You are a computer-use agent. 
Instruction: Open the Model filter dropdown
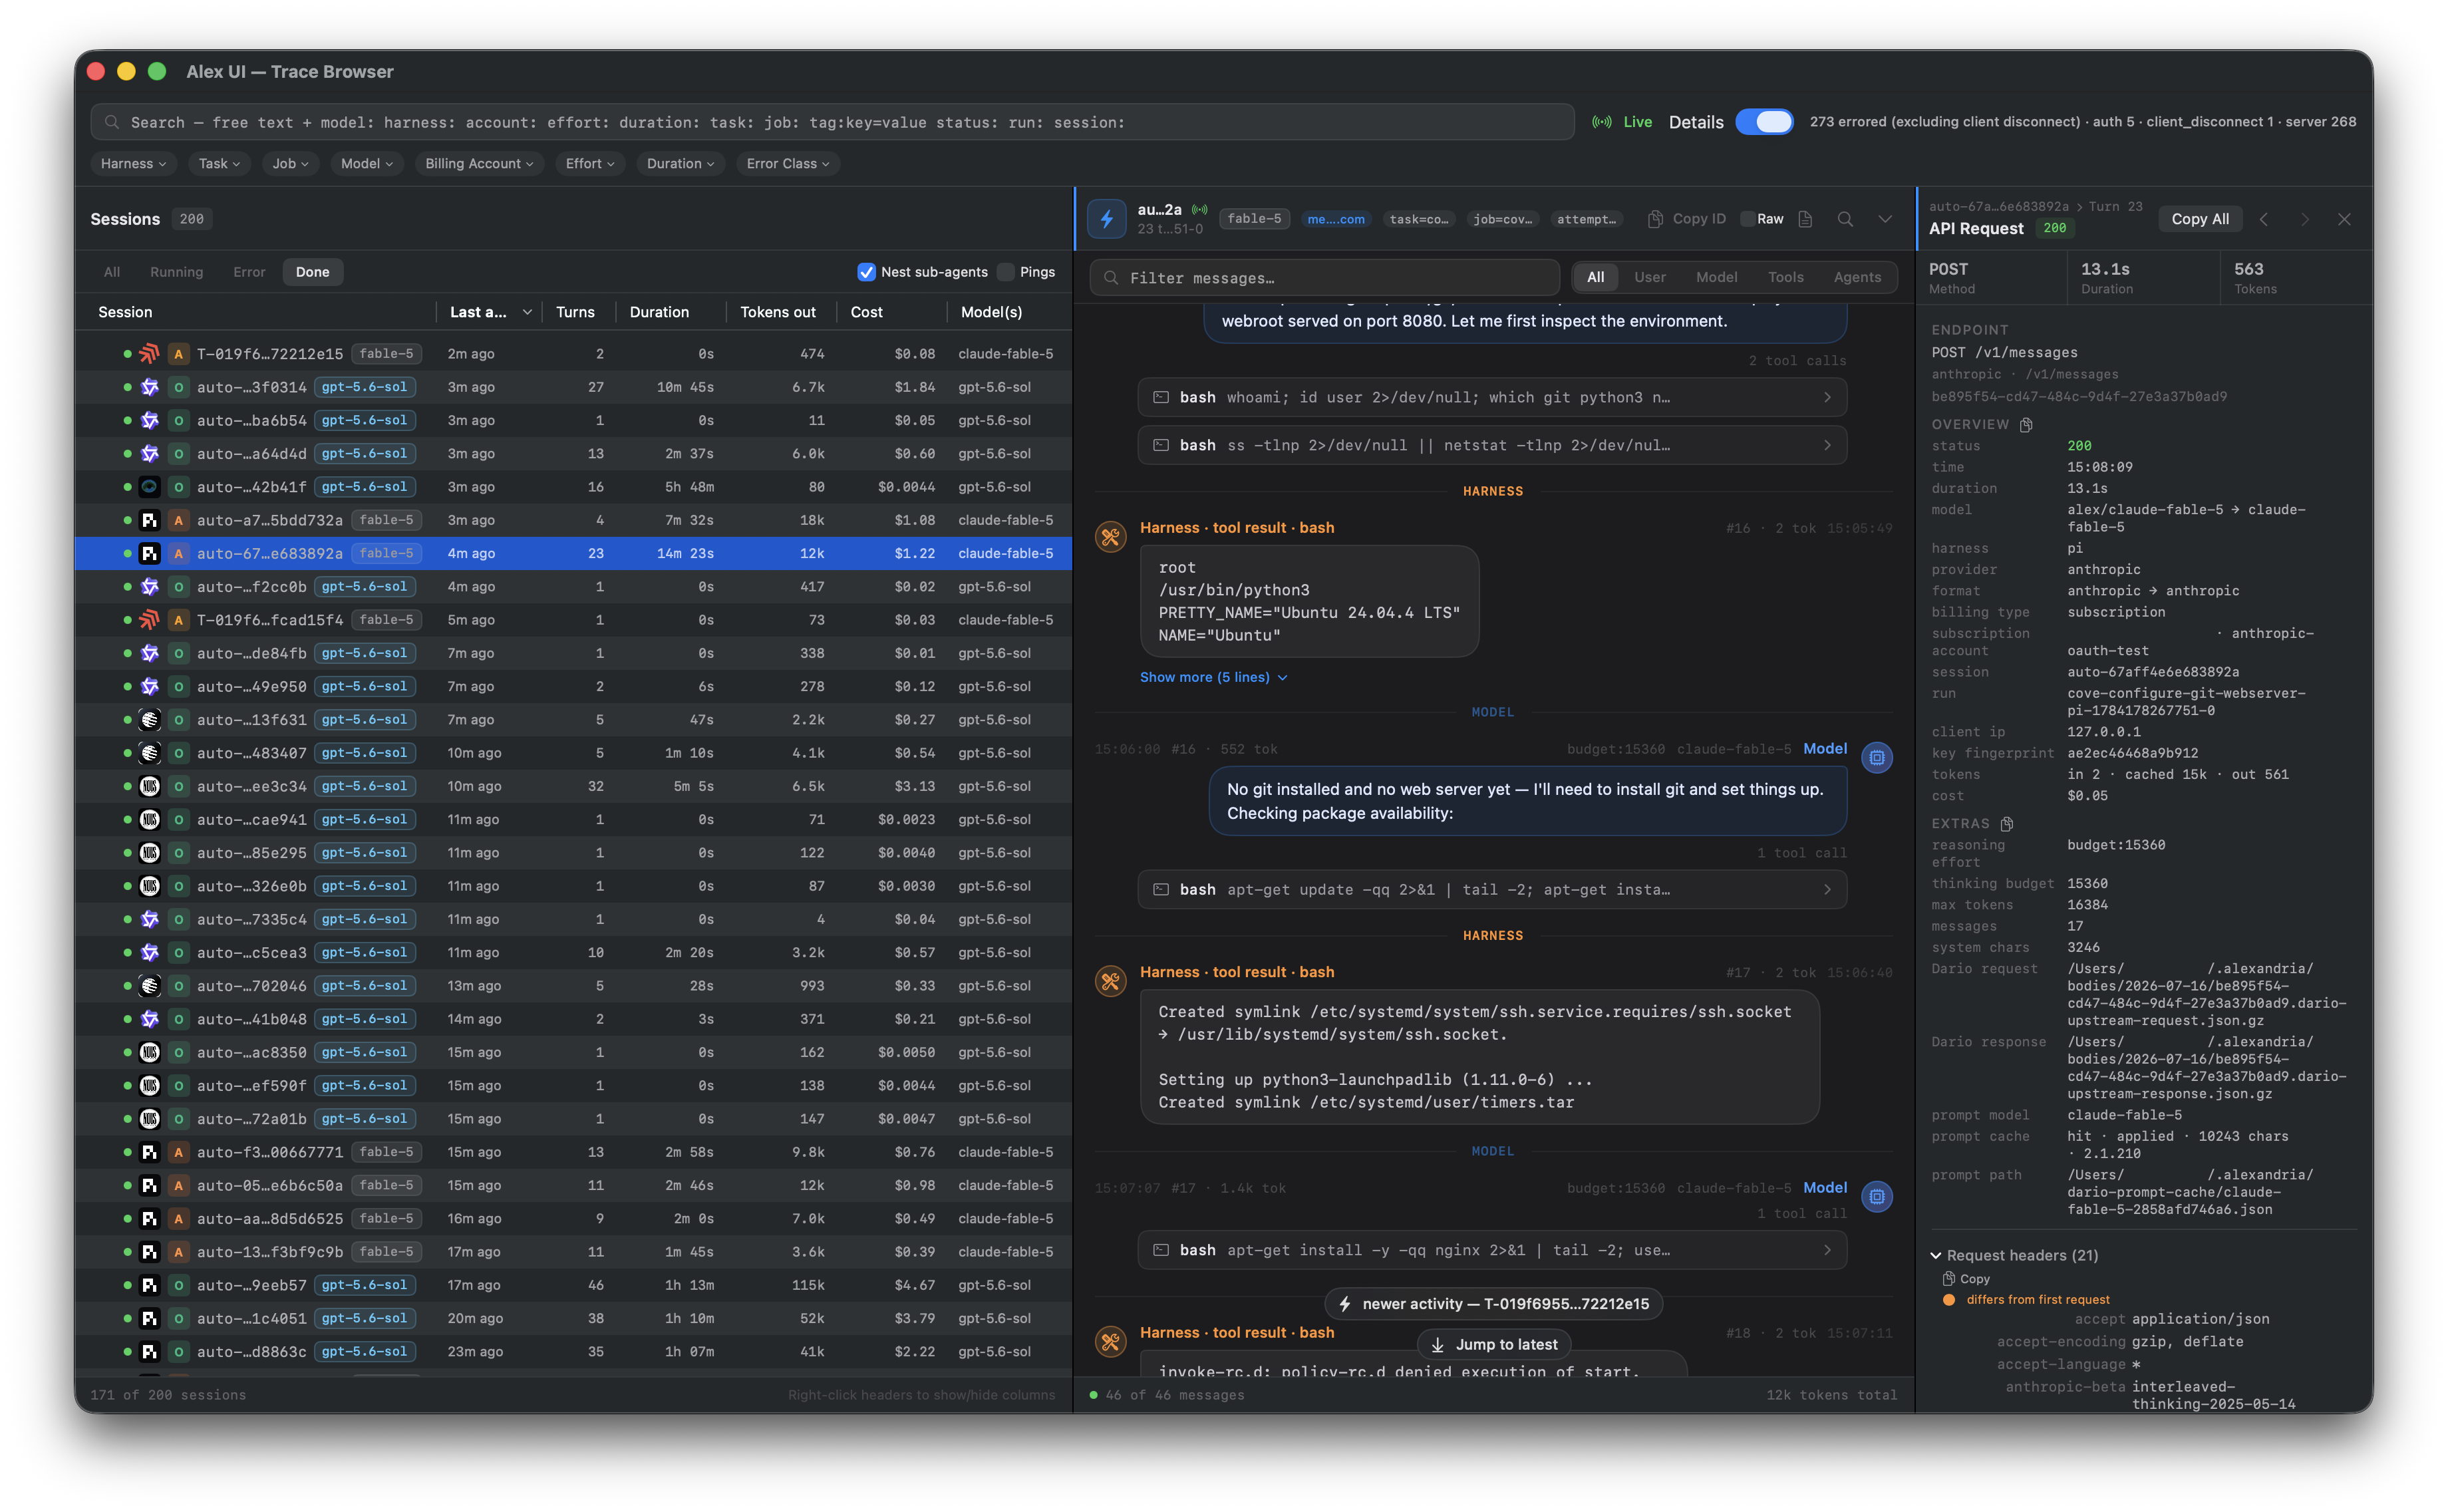tap(367, 164)
